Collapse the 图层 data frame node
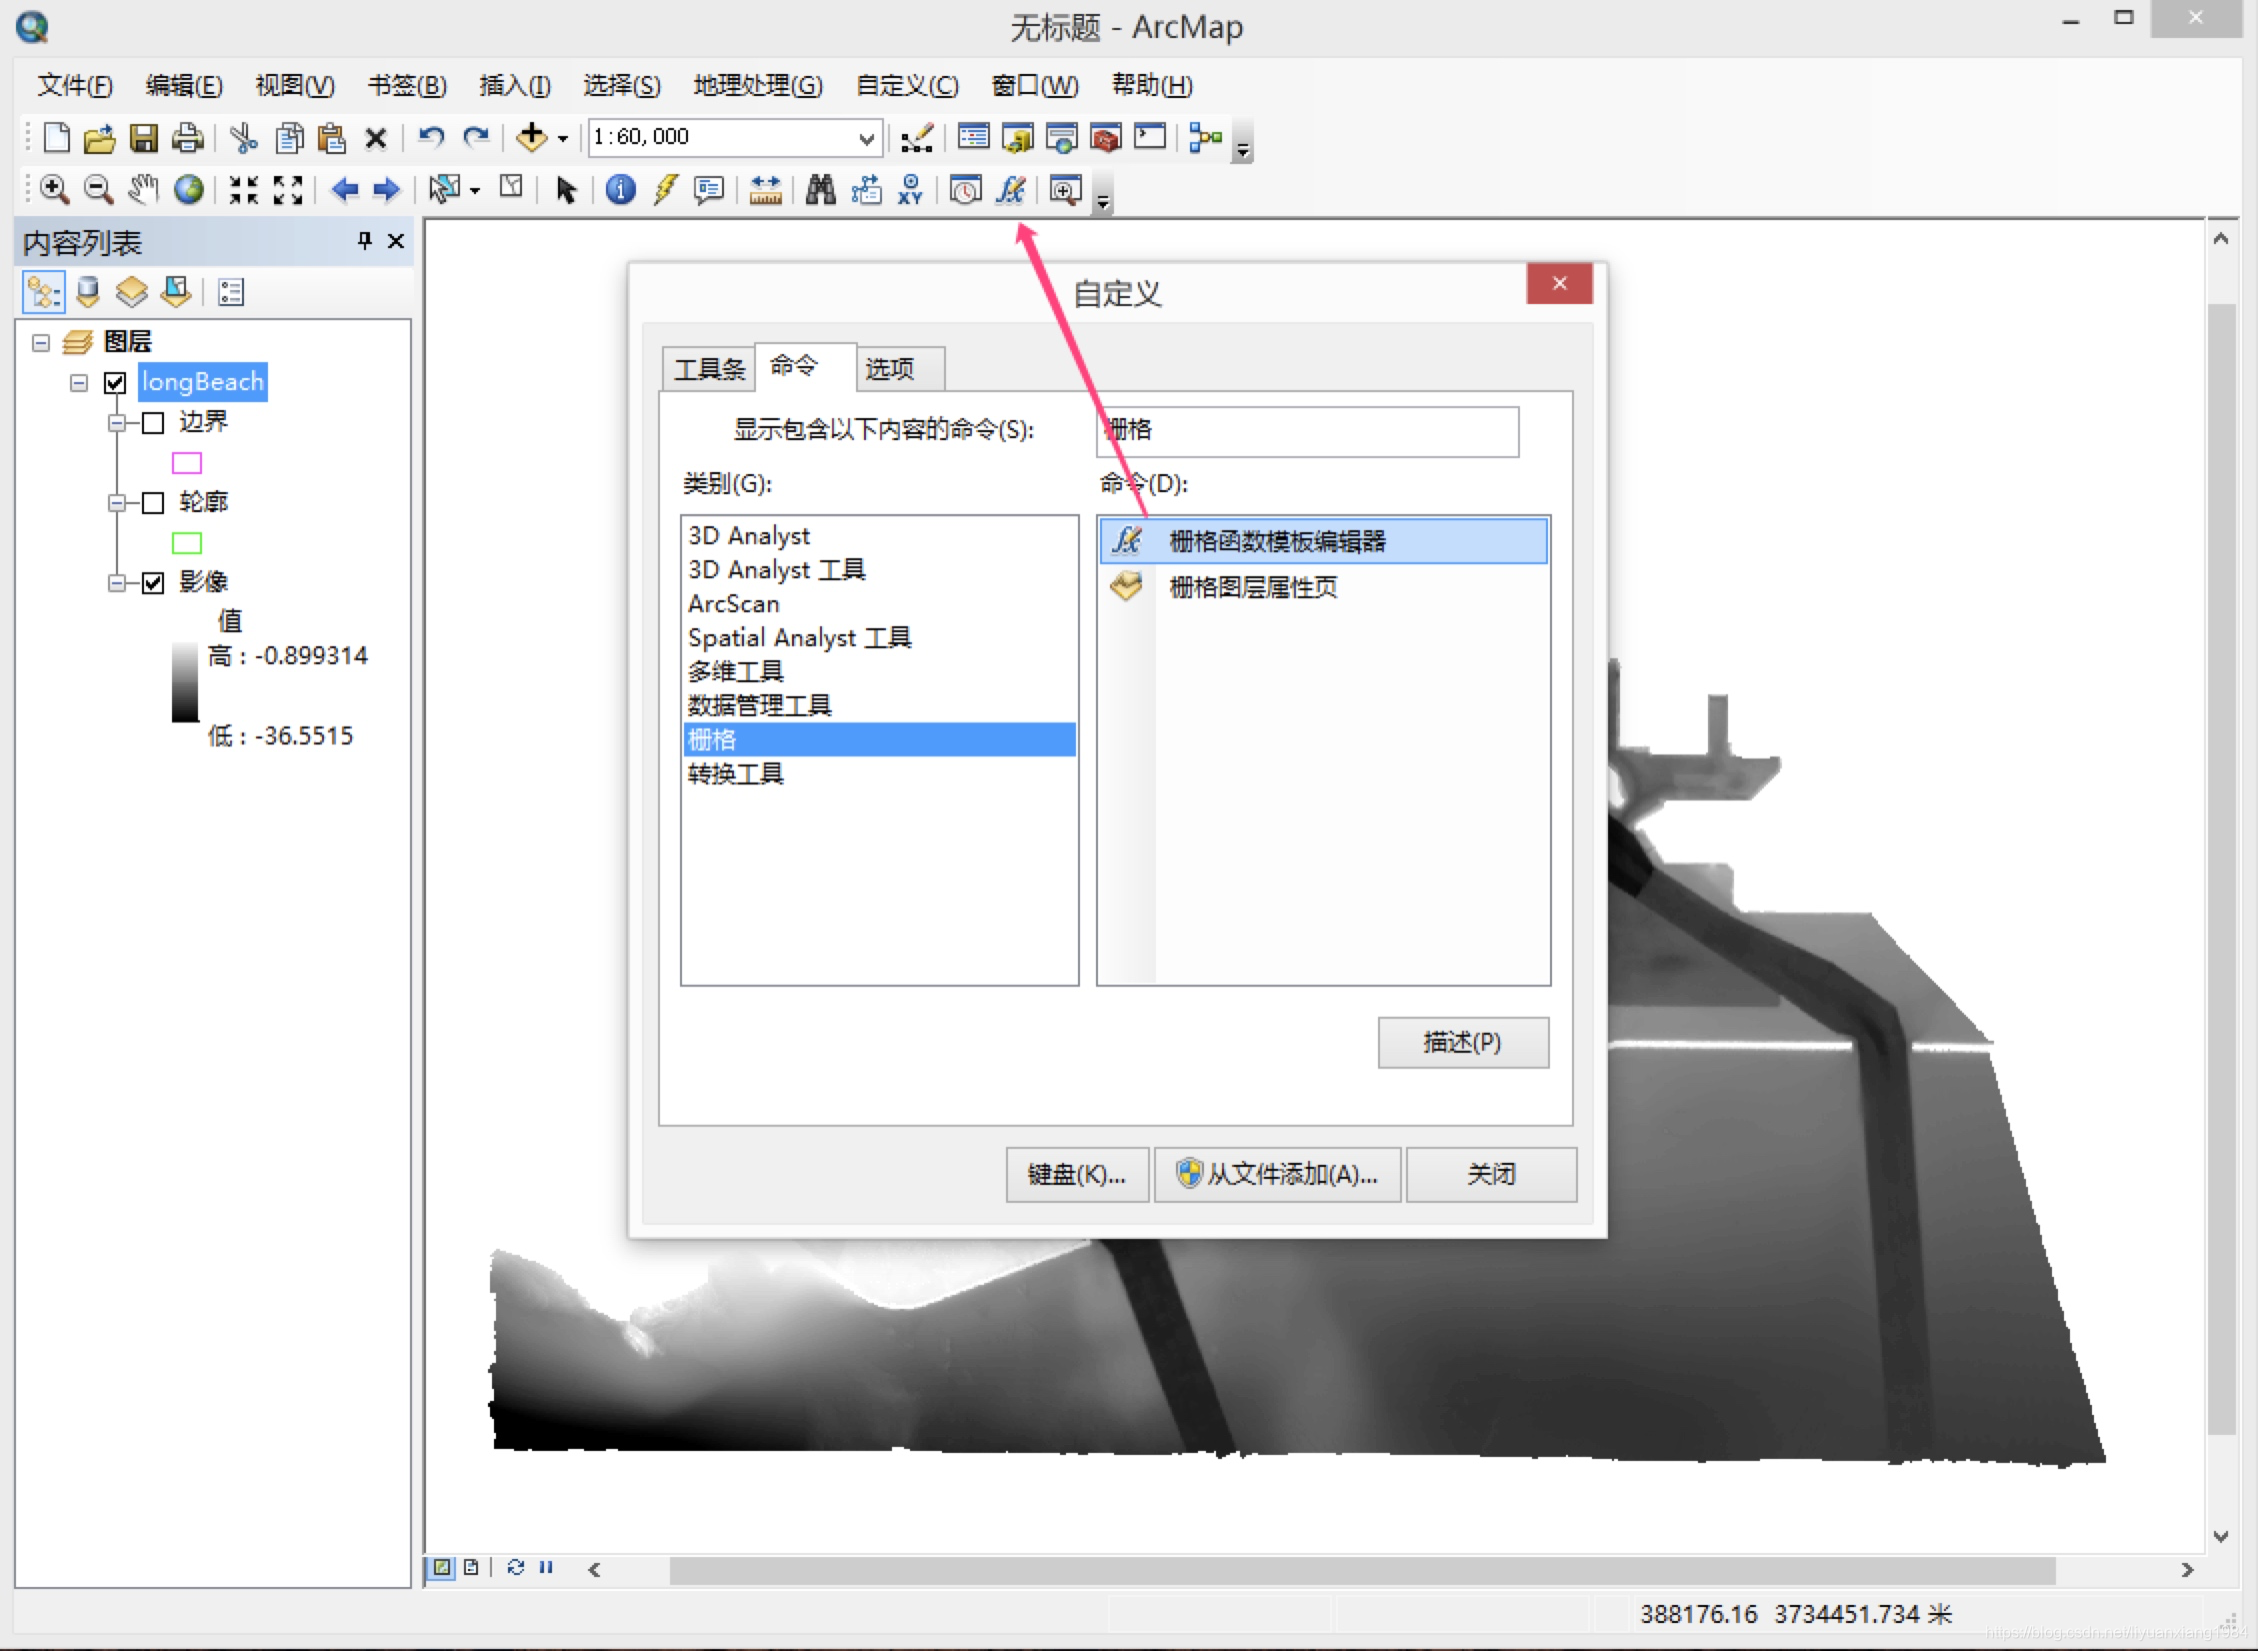Screen dimensions: 2258x1651 click(41, 343)
